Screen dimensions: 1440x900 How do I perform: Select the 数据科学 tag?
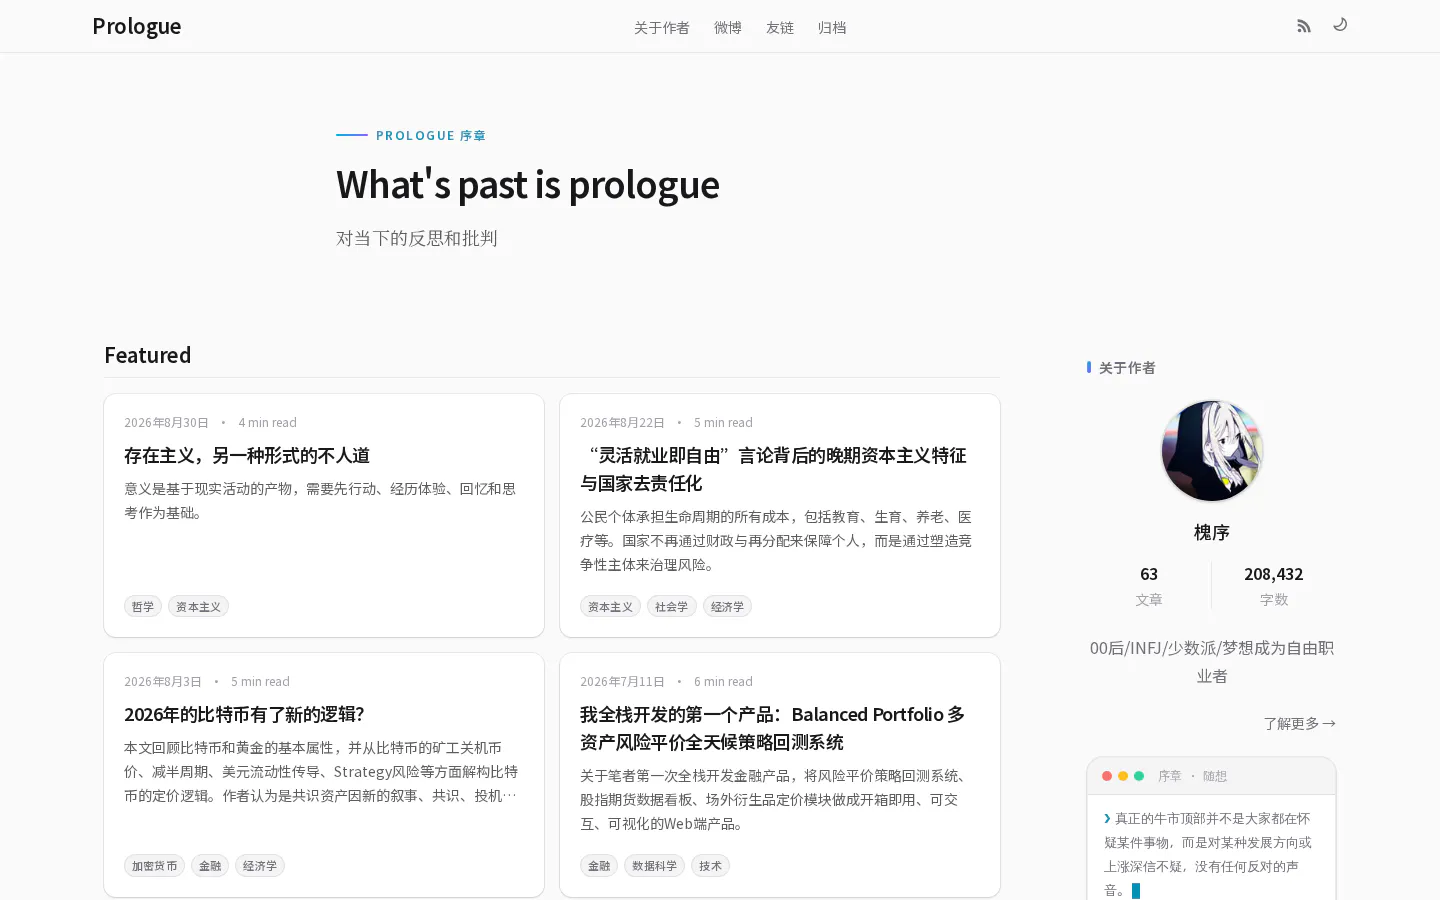tap(654, 865)
